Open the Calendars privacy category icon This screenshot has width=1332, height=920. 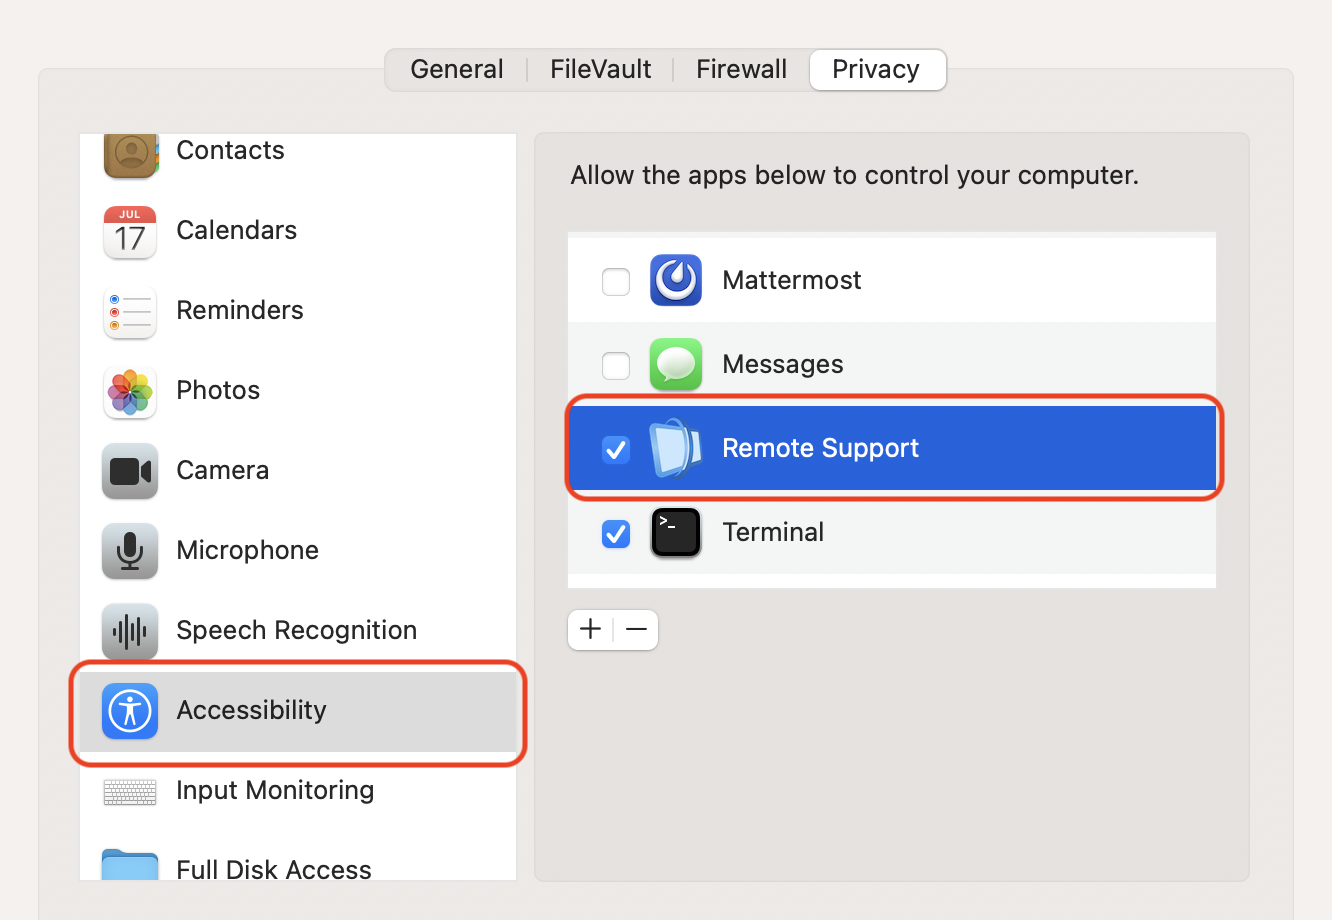pyautogui.click(x=130, y=232)
